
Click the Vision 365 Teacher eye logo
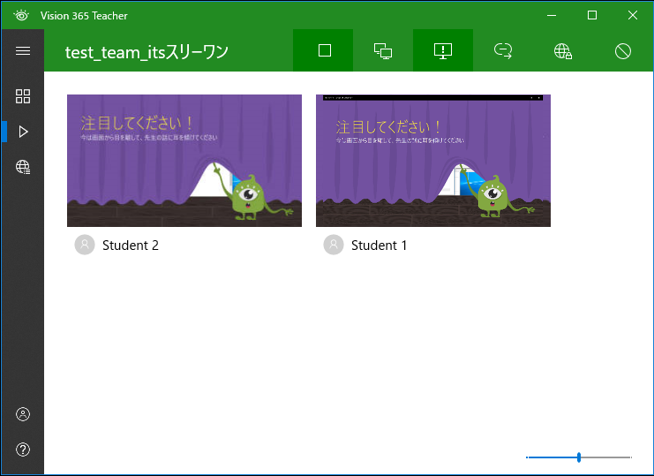(x=21, y=15)
